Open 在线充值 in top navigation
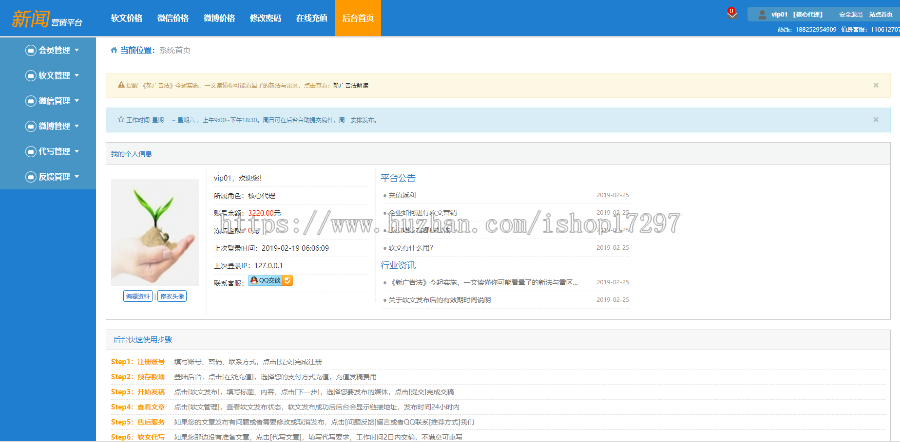 (312, 18)
